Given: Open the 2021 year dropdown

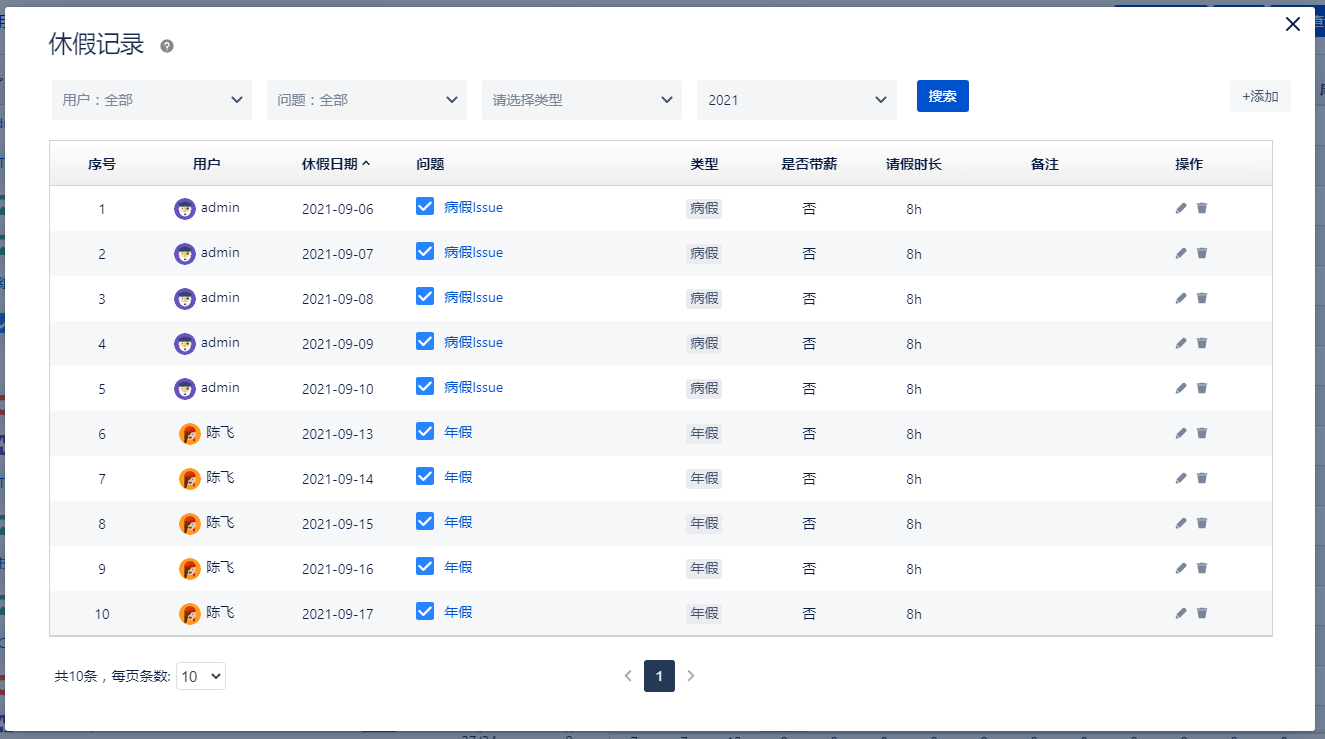Looking at the screenshot, I should pos(796,100).
